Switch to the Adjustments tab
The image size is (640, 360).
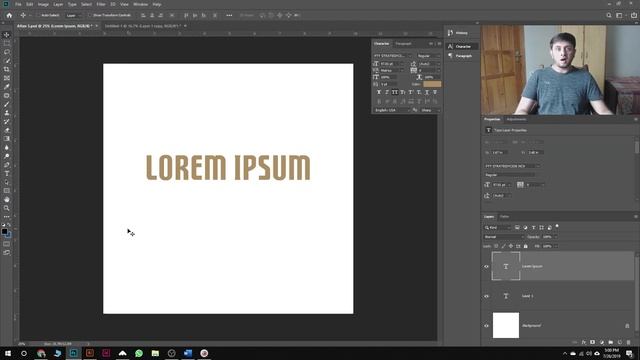(x=516, y=119)
